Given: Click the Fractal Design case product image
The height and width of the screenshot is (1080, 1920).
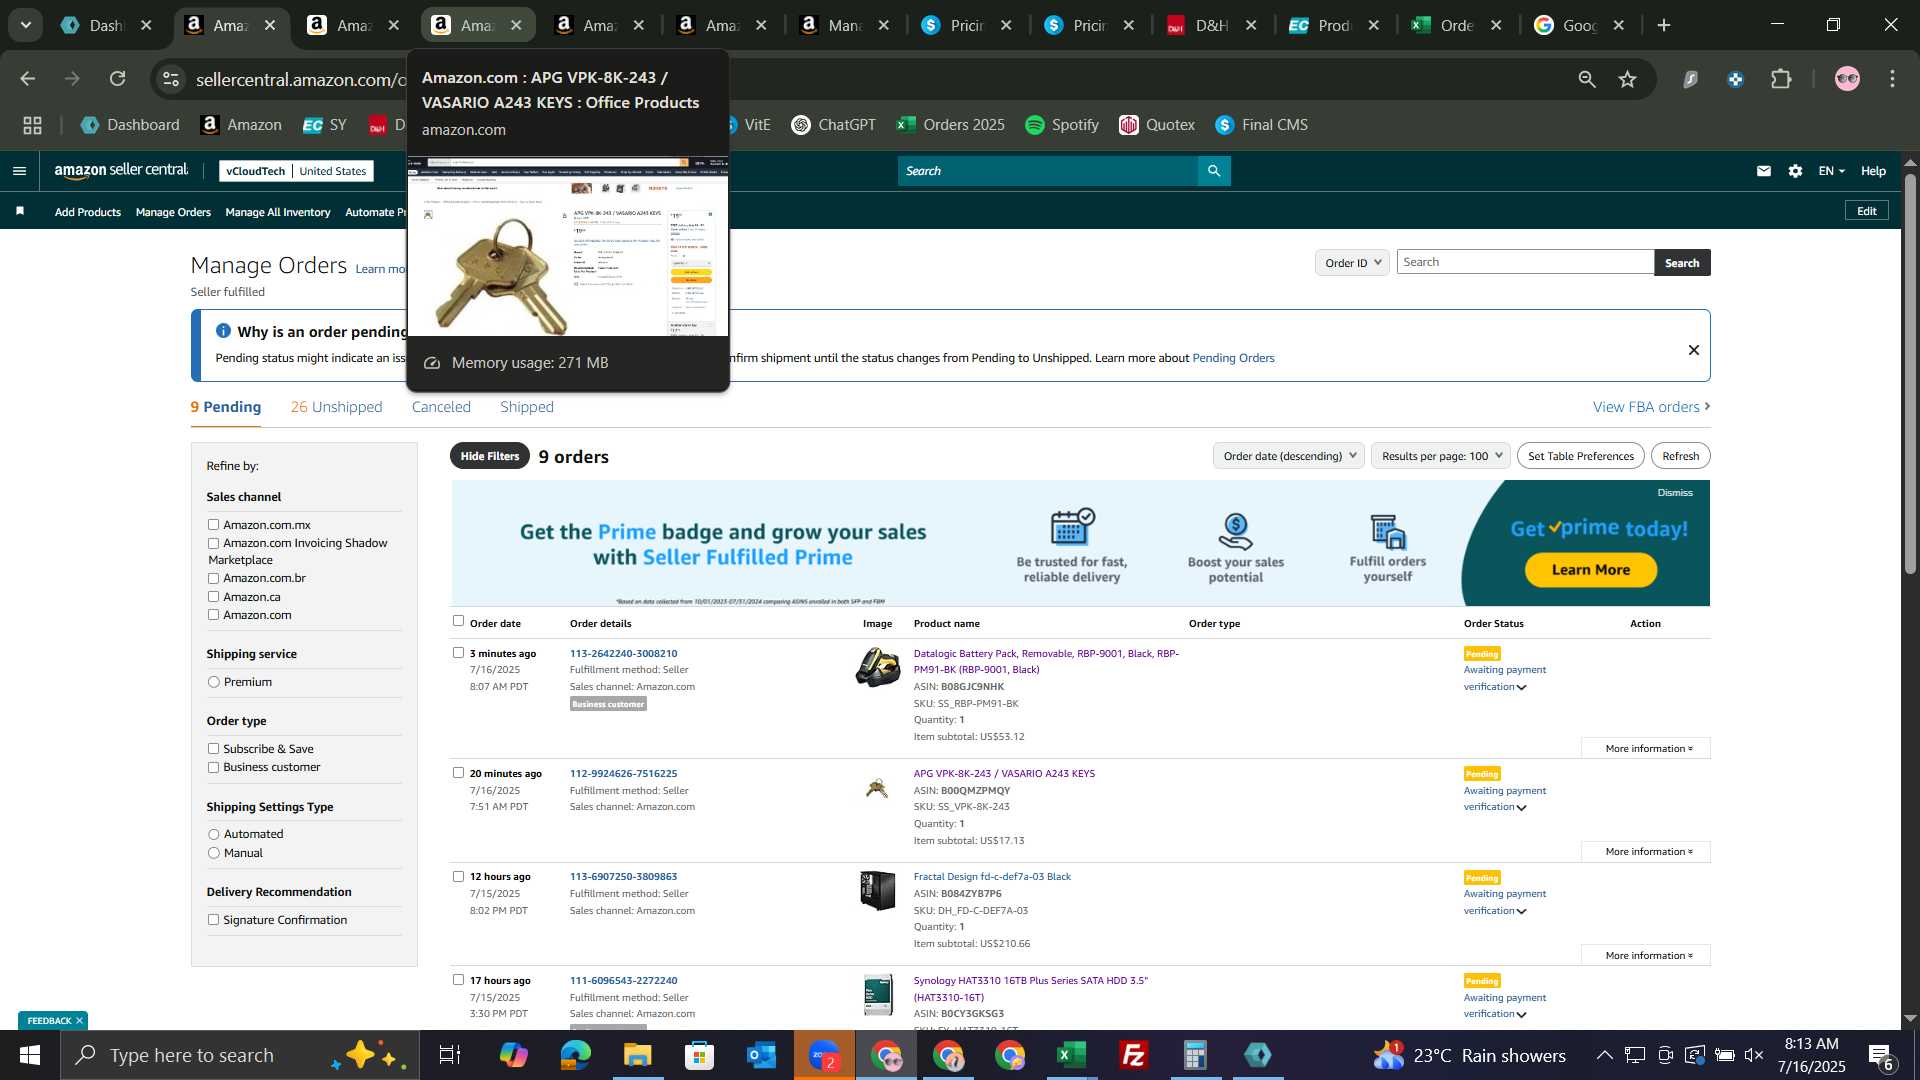Looking at the screenshot, I should point(877,890).
